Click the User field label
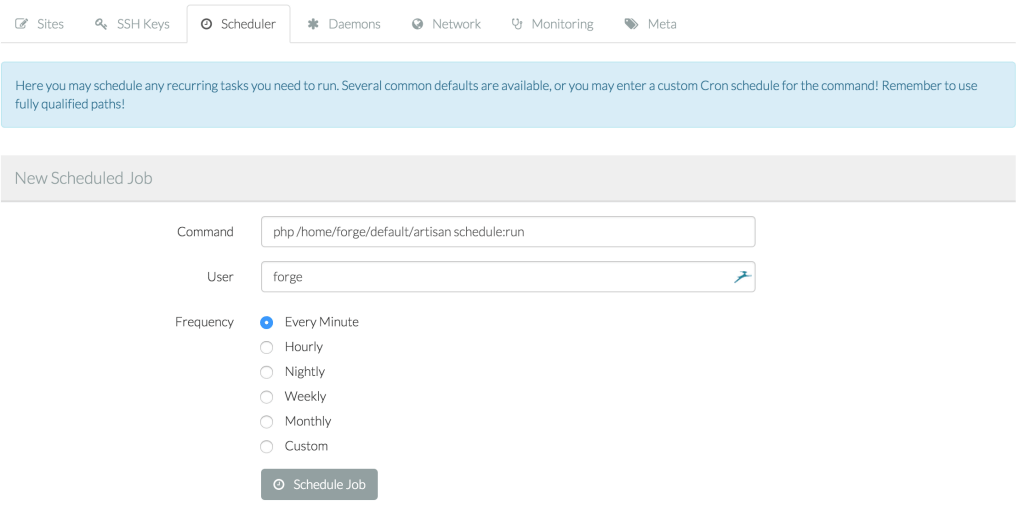Image resolution: width=1024 pixels, height=512 pixels. coord(220,277)
